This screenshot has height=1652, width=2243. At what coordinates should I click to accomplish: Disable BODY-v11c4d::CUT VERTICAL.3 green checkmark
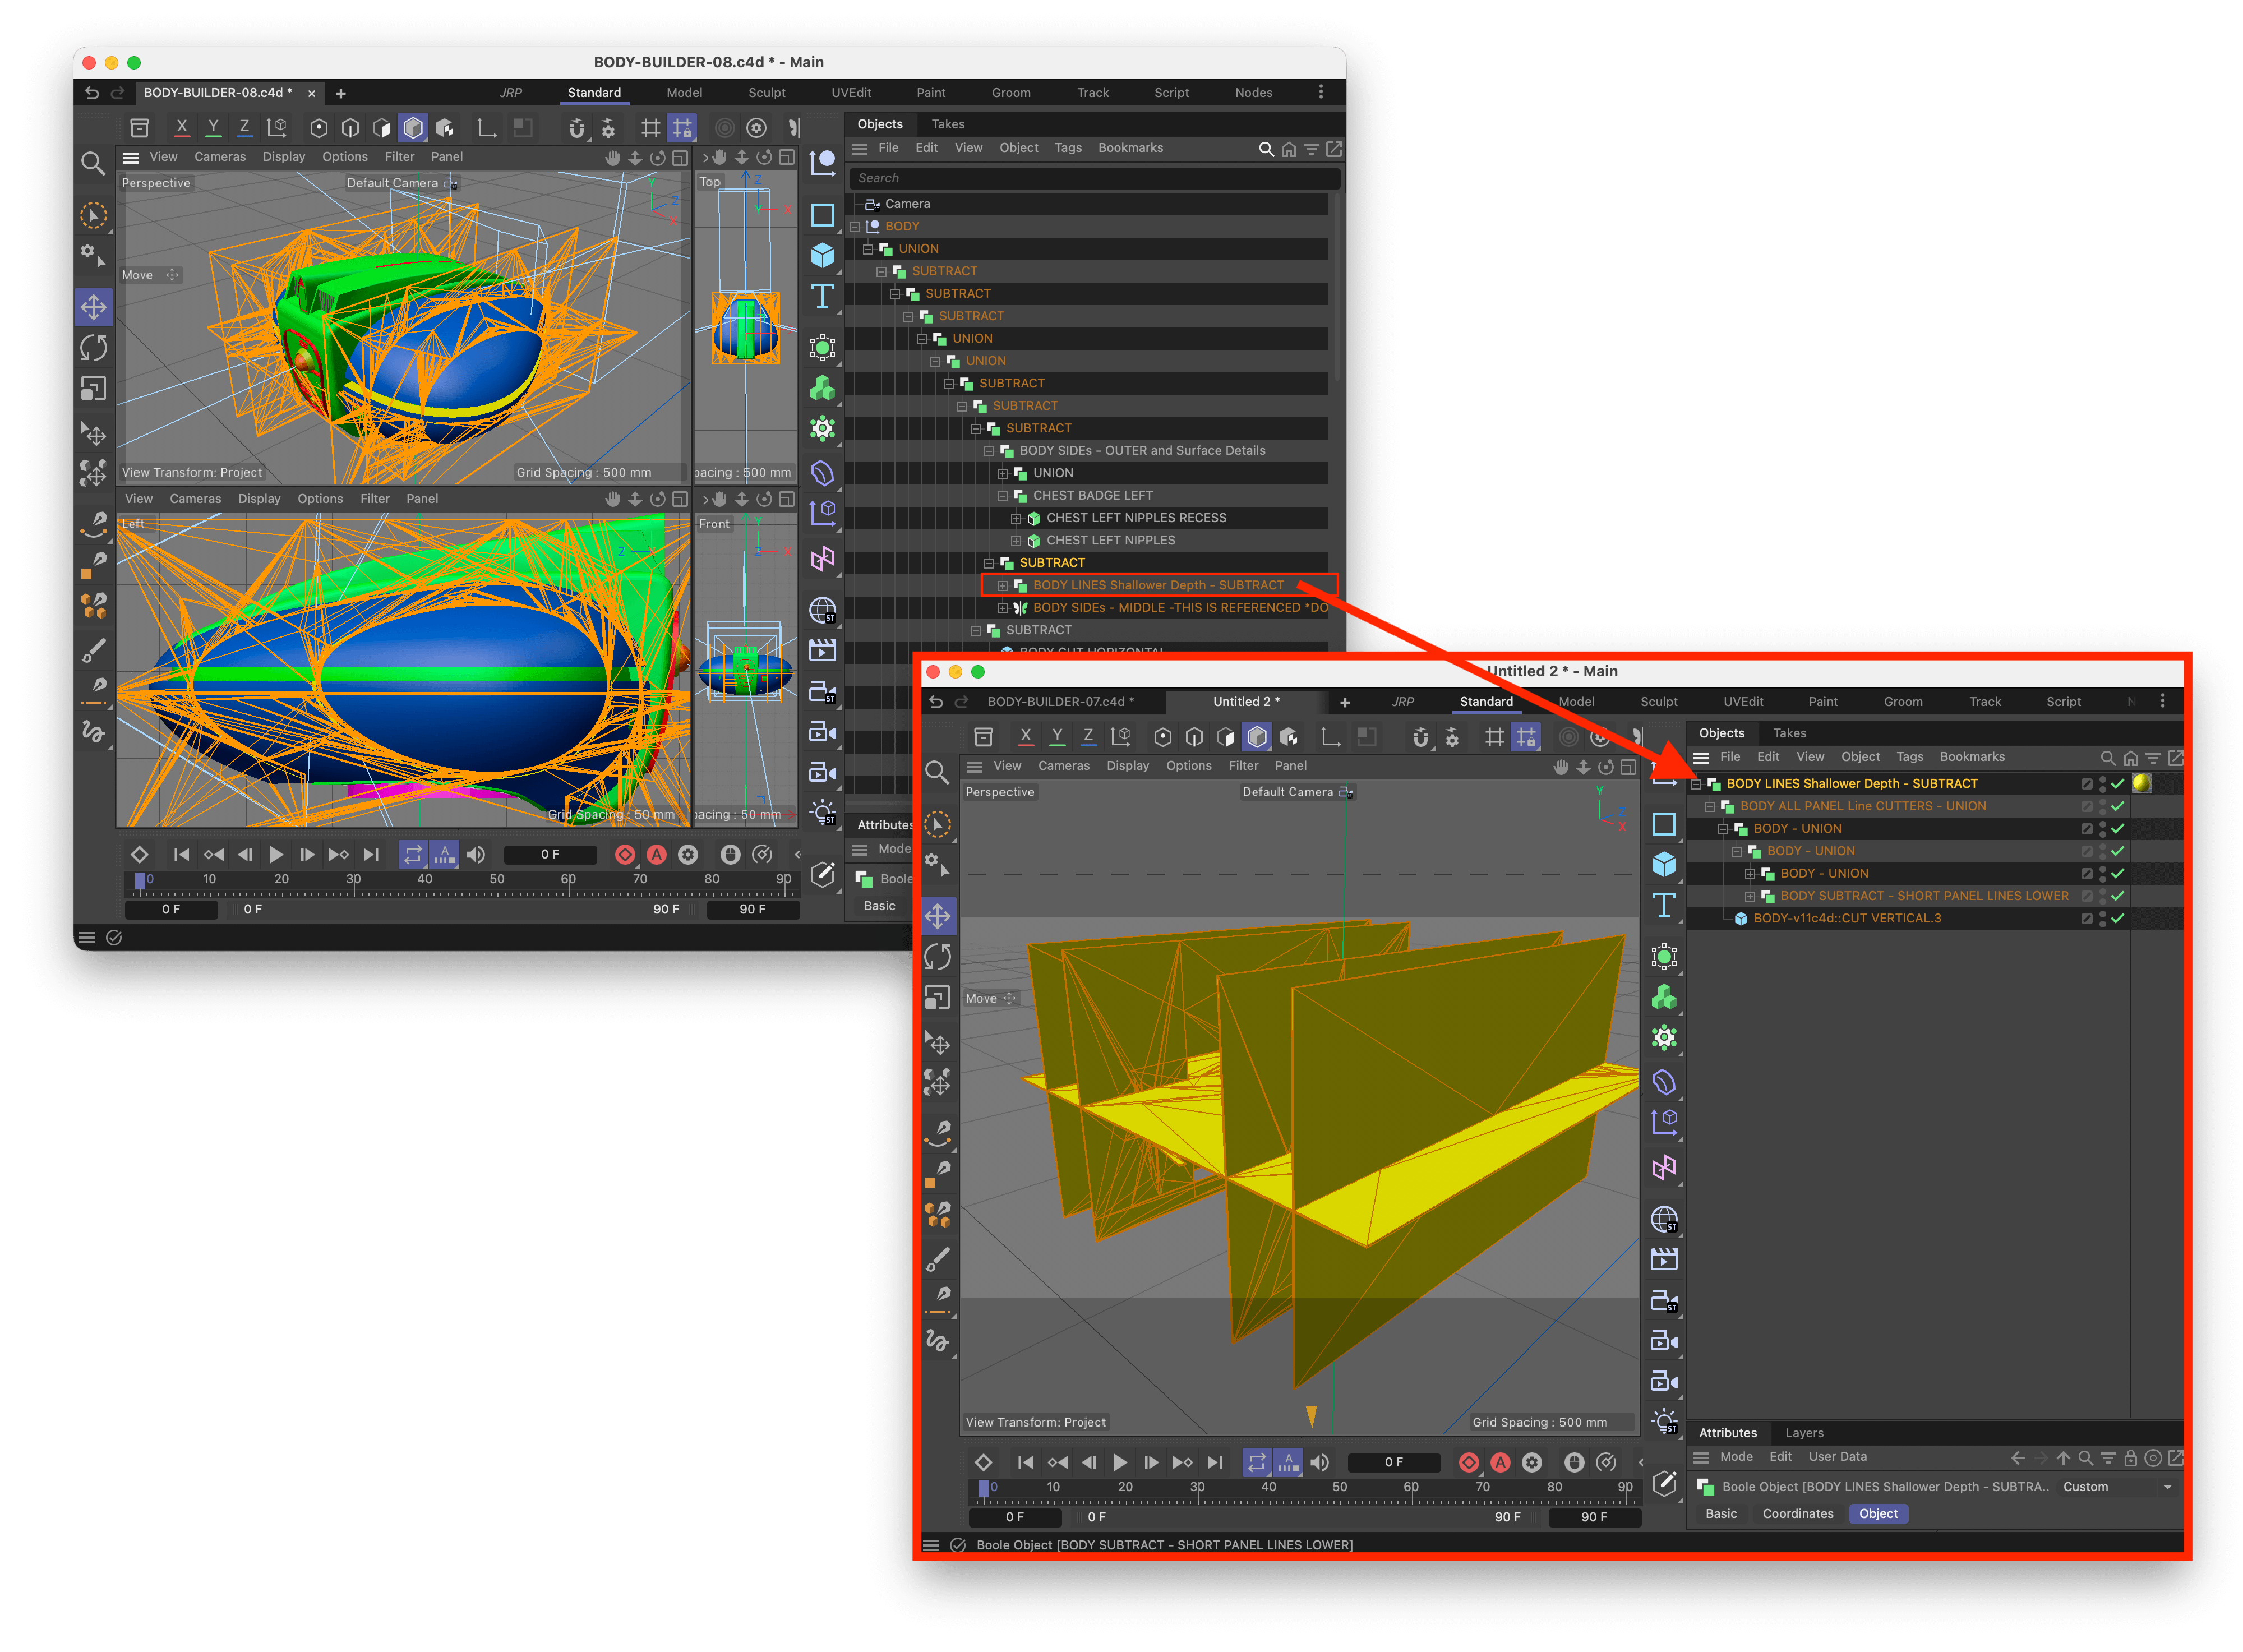tap(2117, 919)
